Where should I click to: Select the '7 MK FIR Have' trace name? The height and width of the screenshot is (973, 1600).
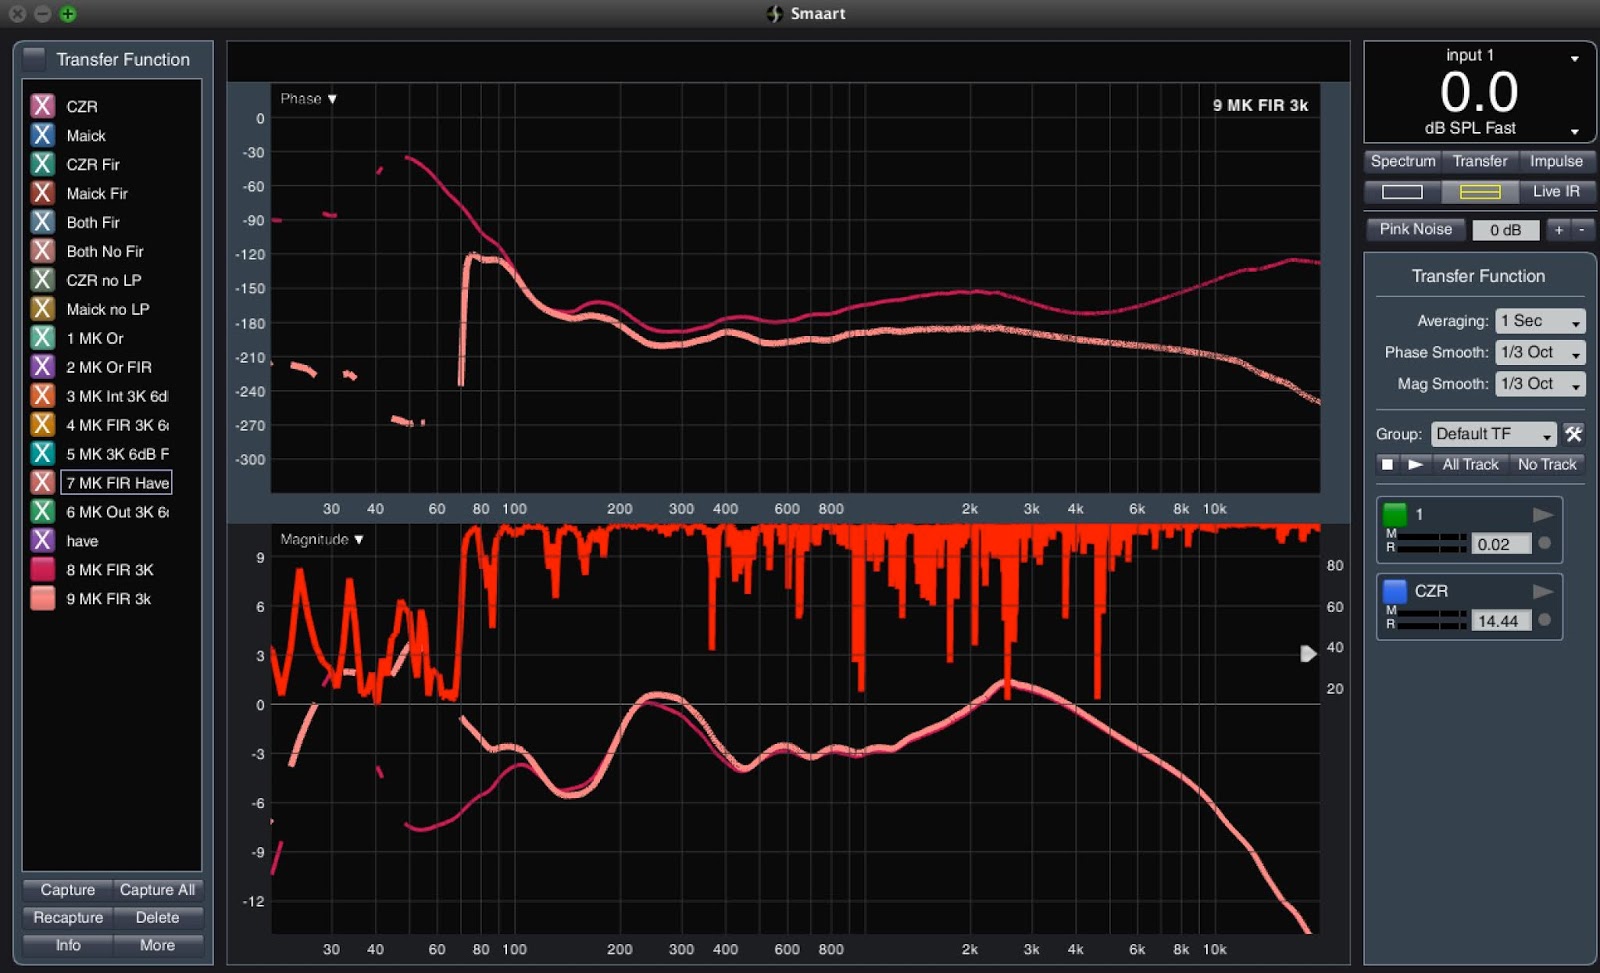(117, 483)
